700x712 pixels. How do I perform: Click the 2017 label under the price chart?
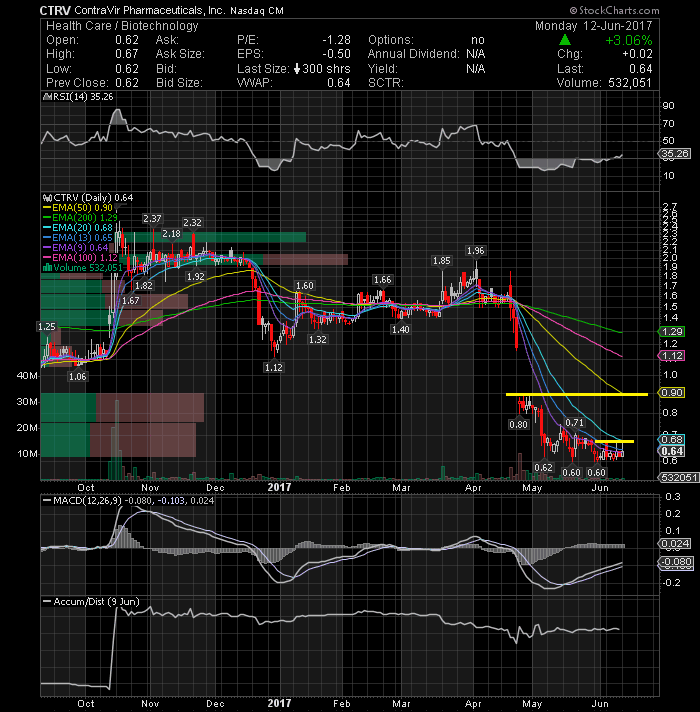click(279, 488)
